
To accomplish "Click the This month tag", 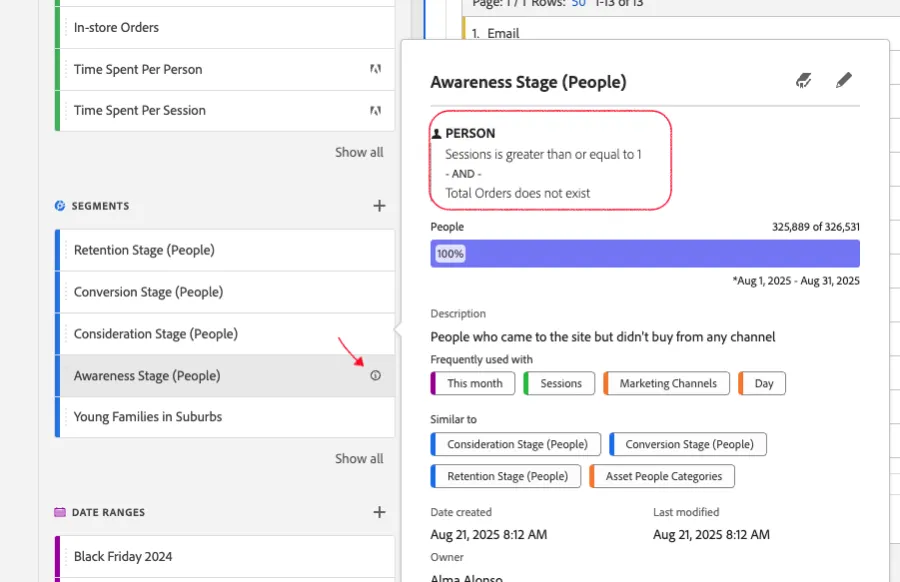I will coord(473,383).
